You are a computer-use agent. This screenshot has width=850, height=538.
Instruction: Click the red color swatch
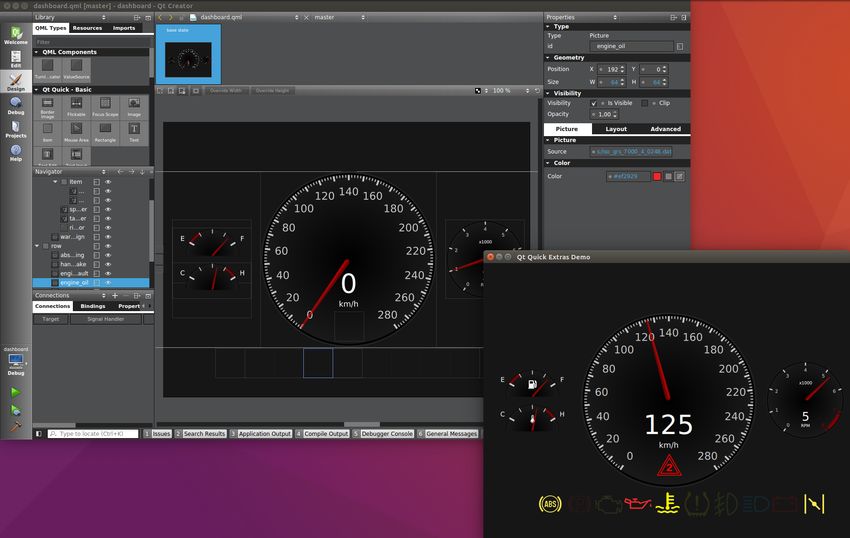pos(657,176)
